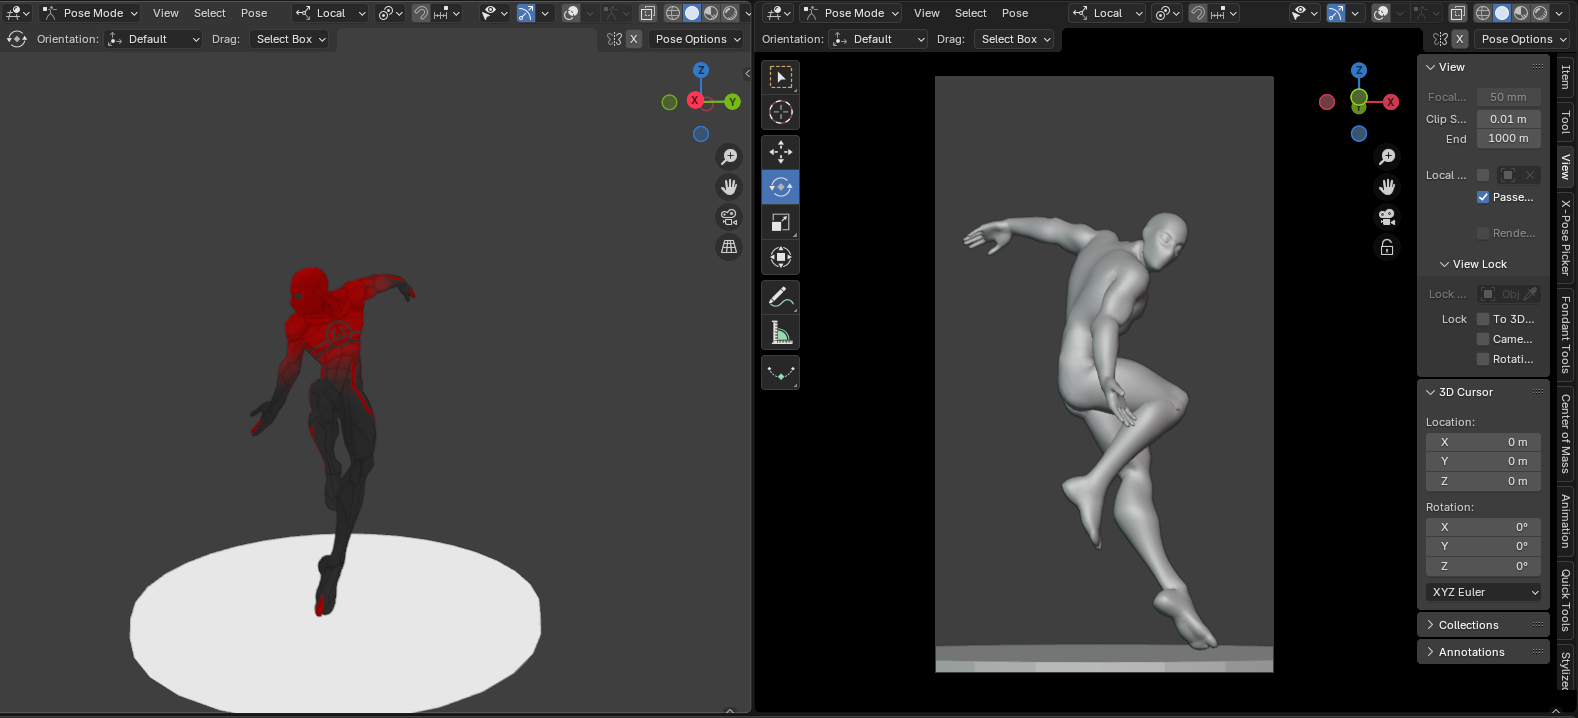Screen dimensions: 1578x718
Task: Activate the Rotate tool
Action: tap(780, 187)
